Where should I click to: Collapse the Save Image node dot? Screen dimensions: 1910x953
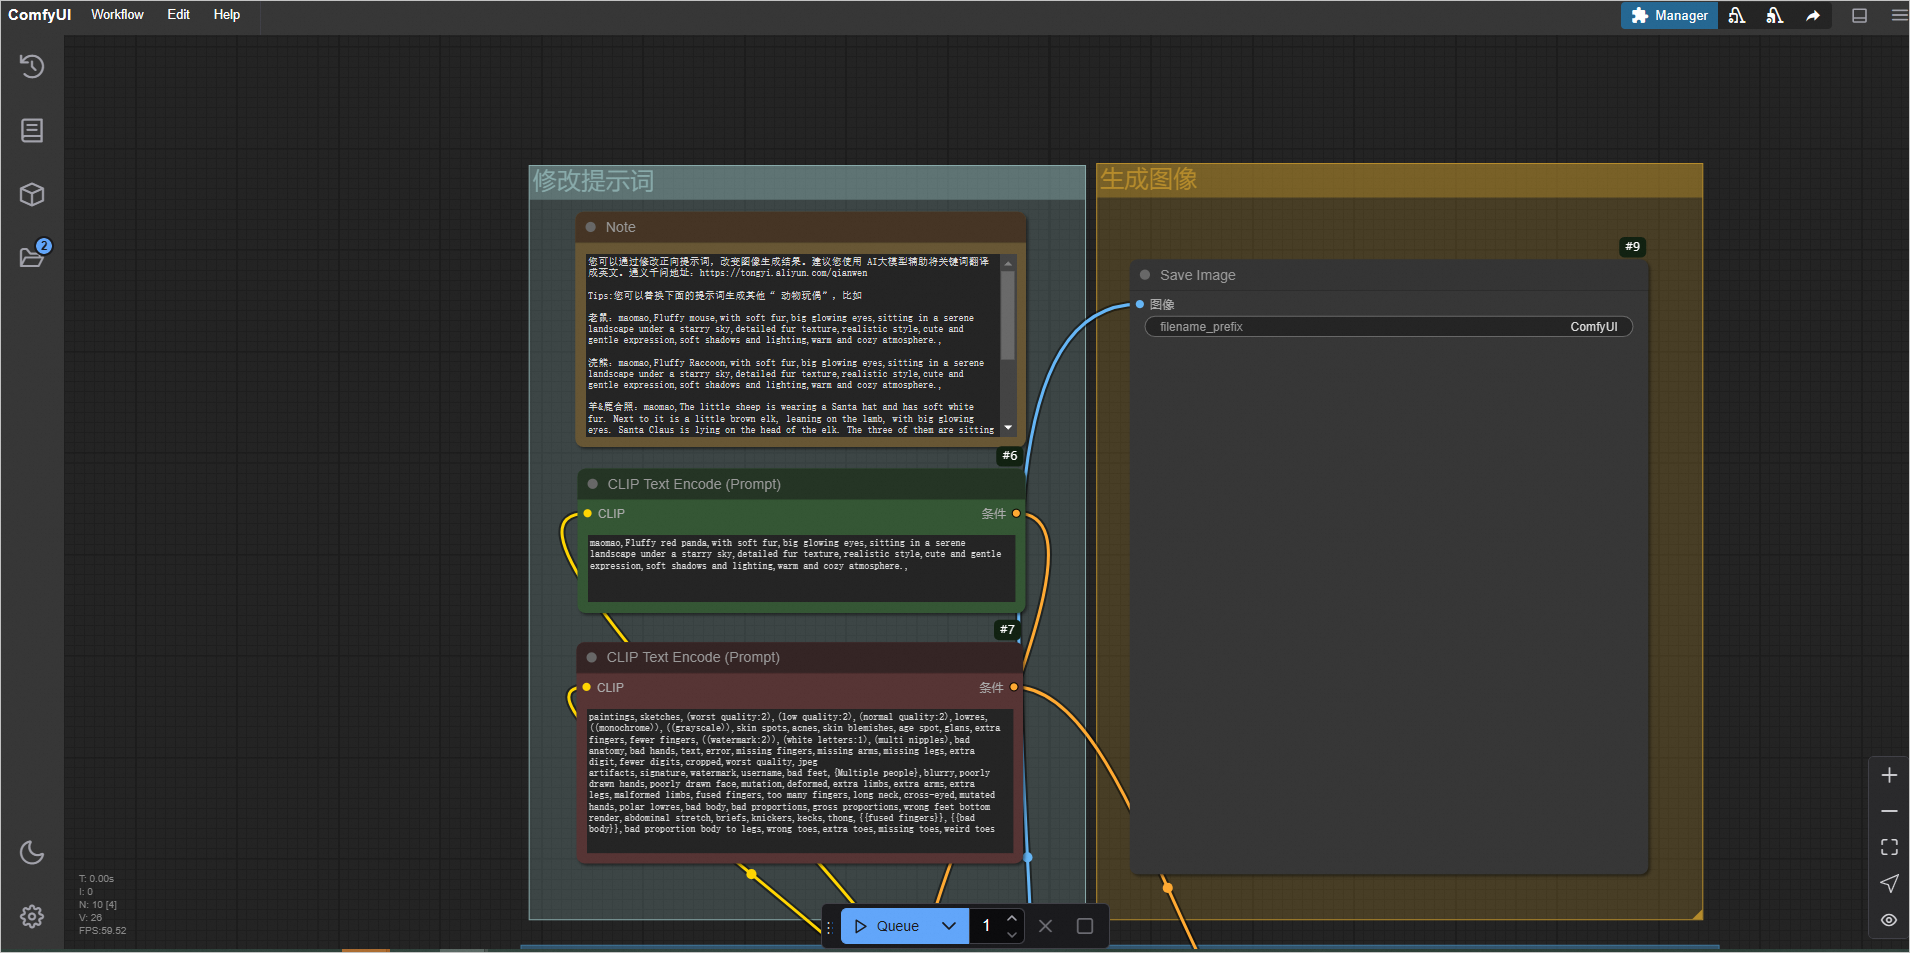pyautogui.click(x=1145, y=275)
